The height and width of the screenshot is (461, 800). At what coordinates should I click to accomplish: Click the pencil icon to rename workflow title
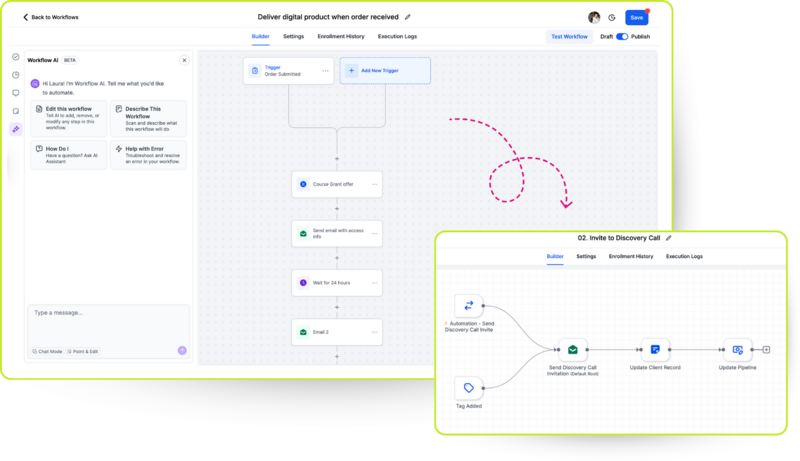(407, 17)
